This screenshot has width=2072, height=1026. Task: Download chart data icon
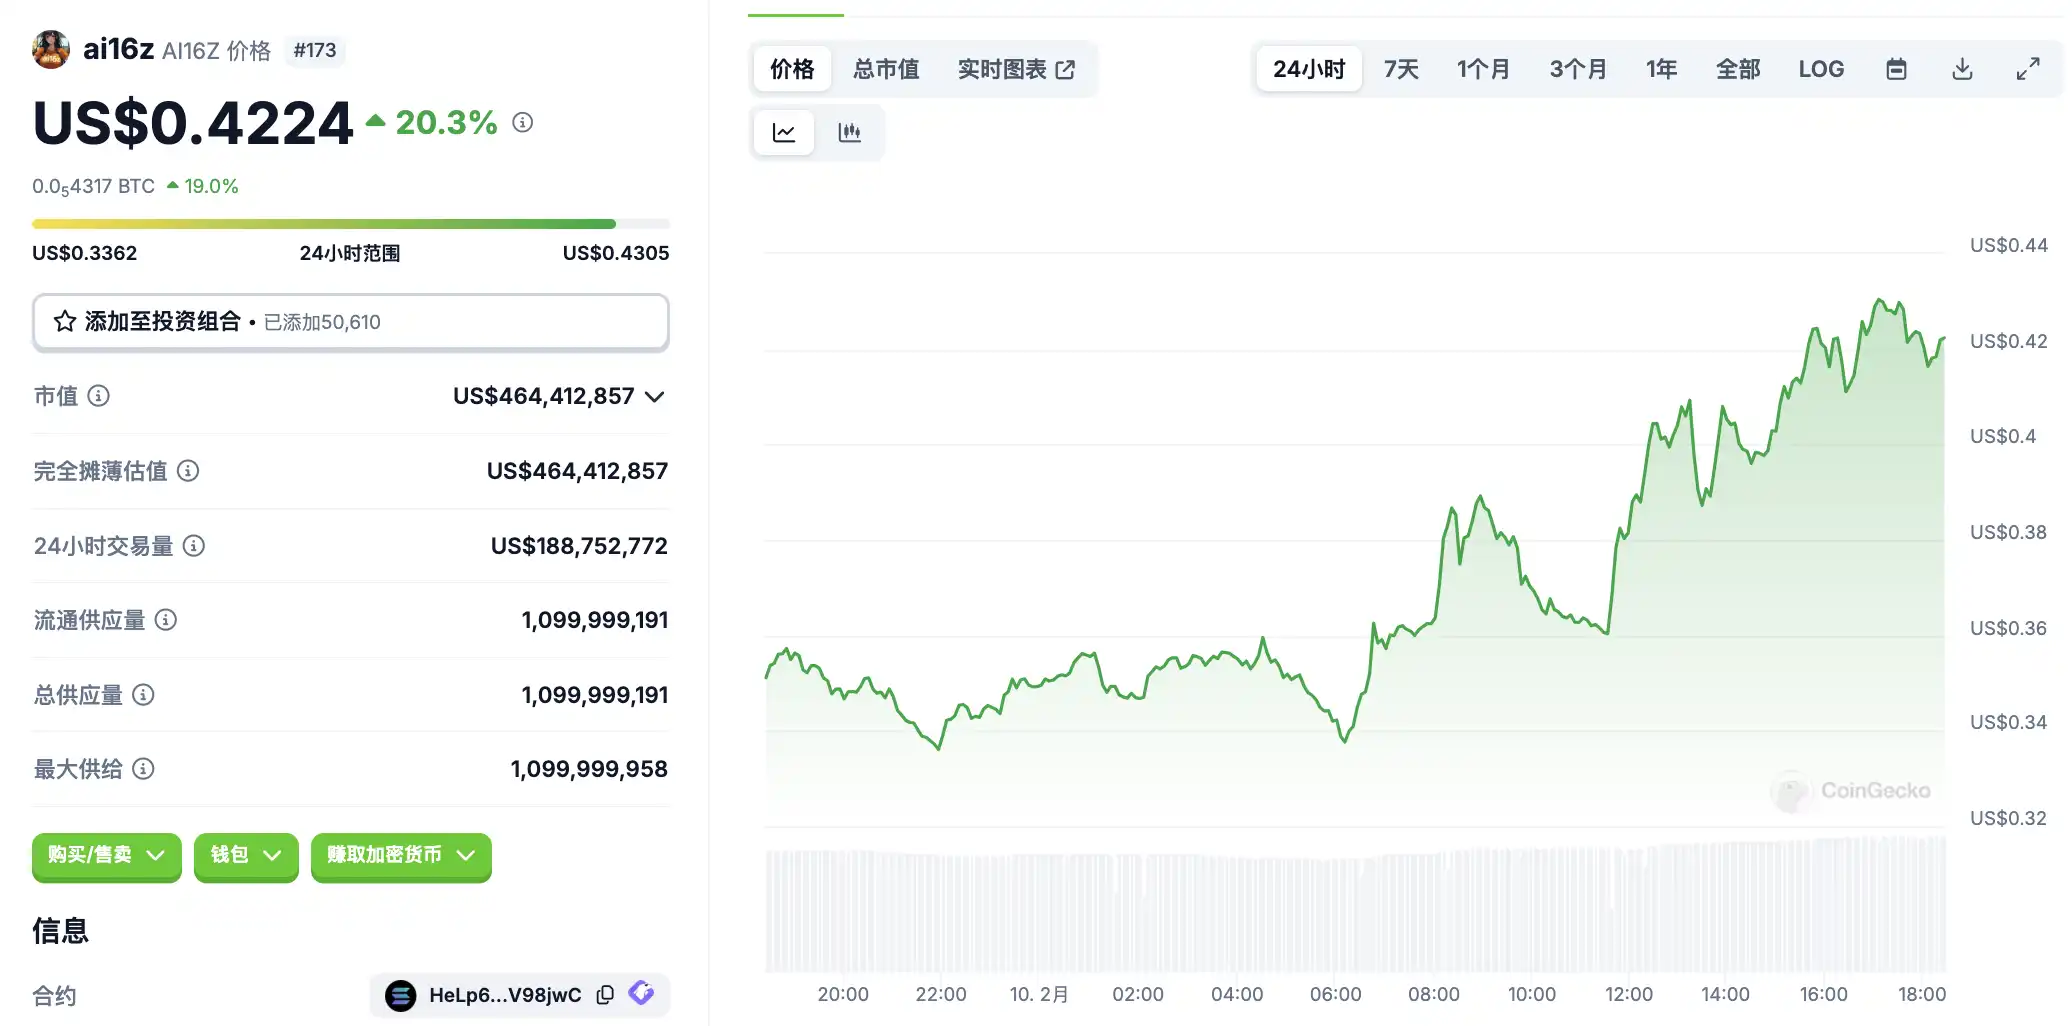[1962, 69]
